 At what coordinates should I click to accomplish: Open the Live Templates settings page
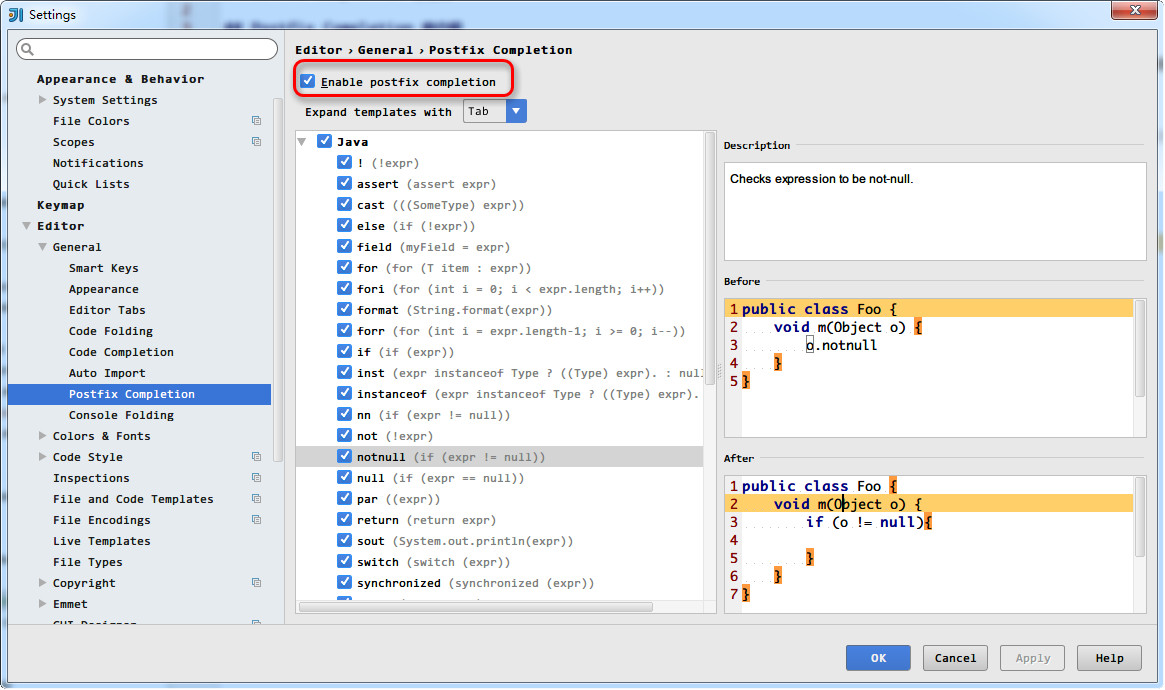coord(101,541)
